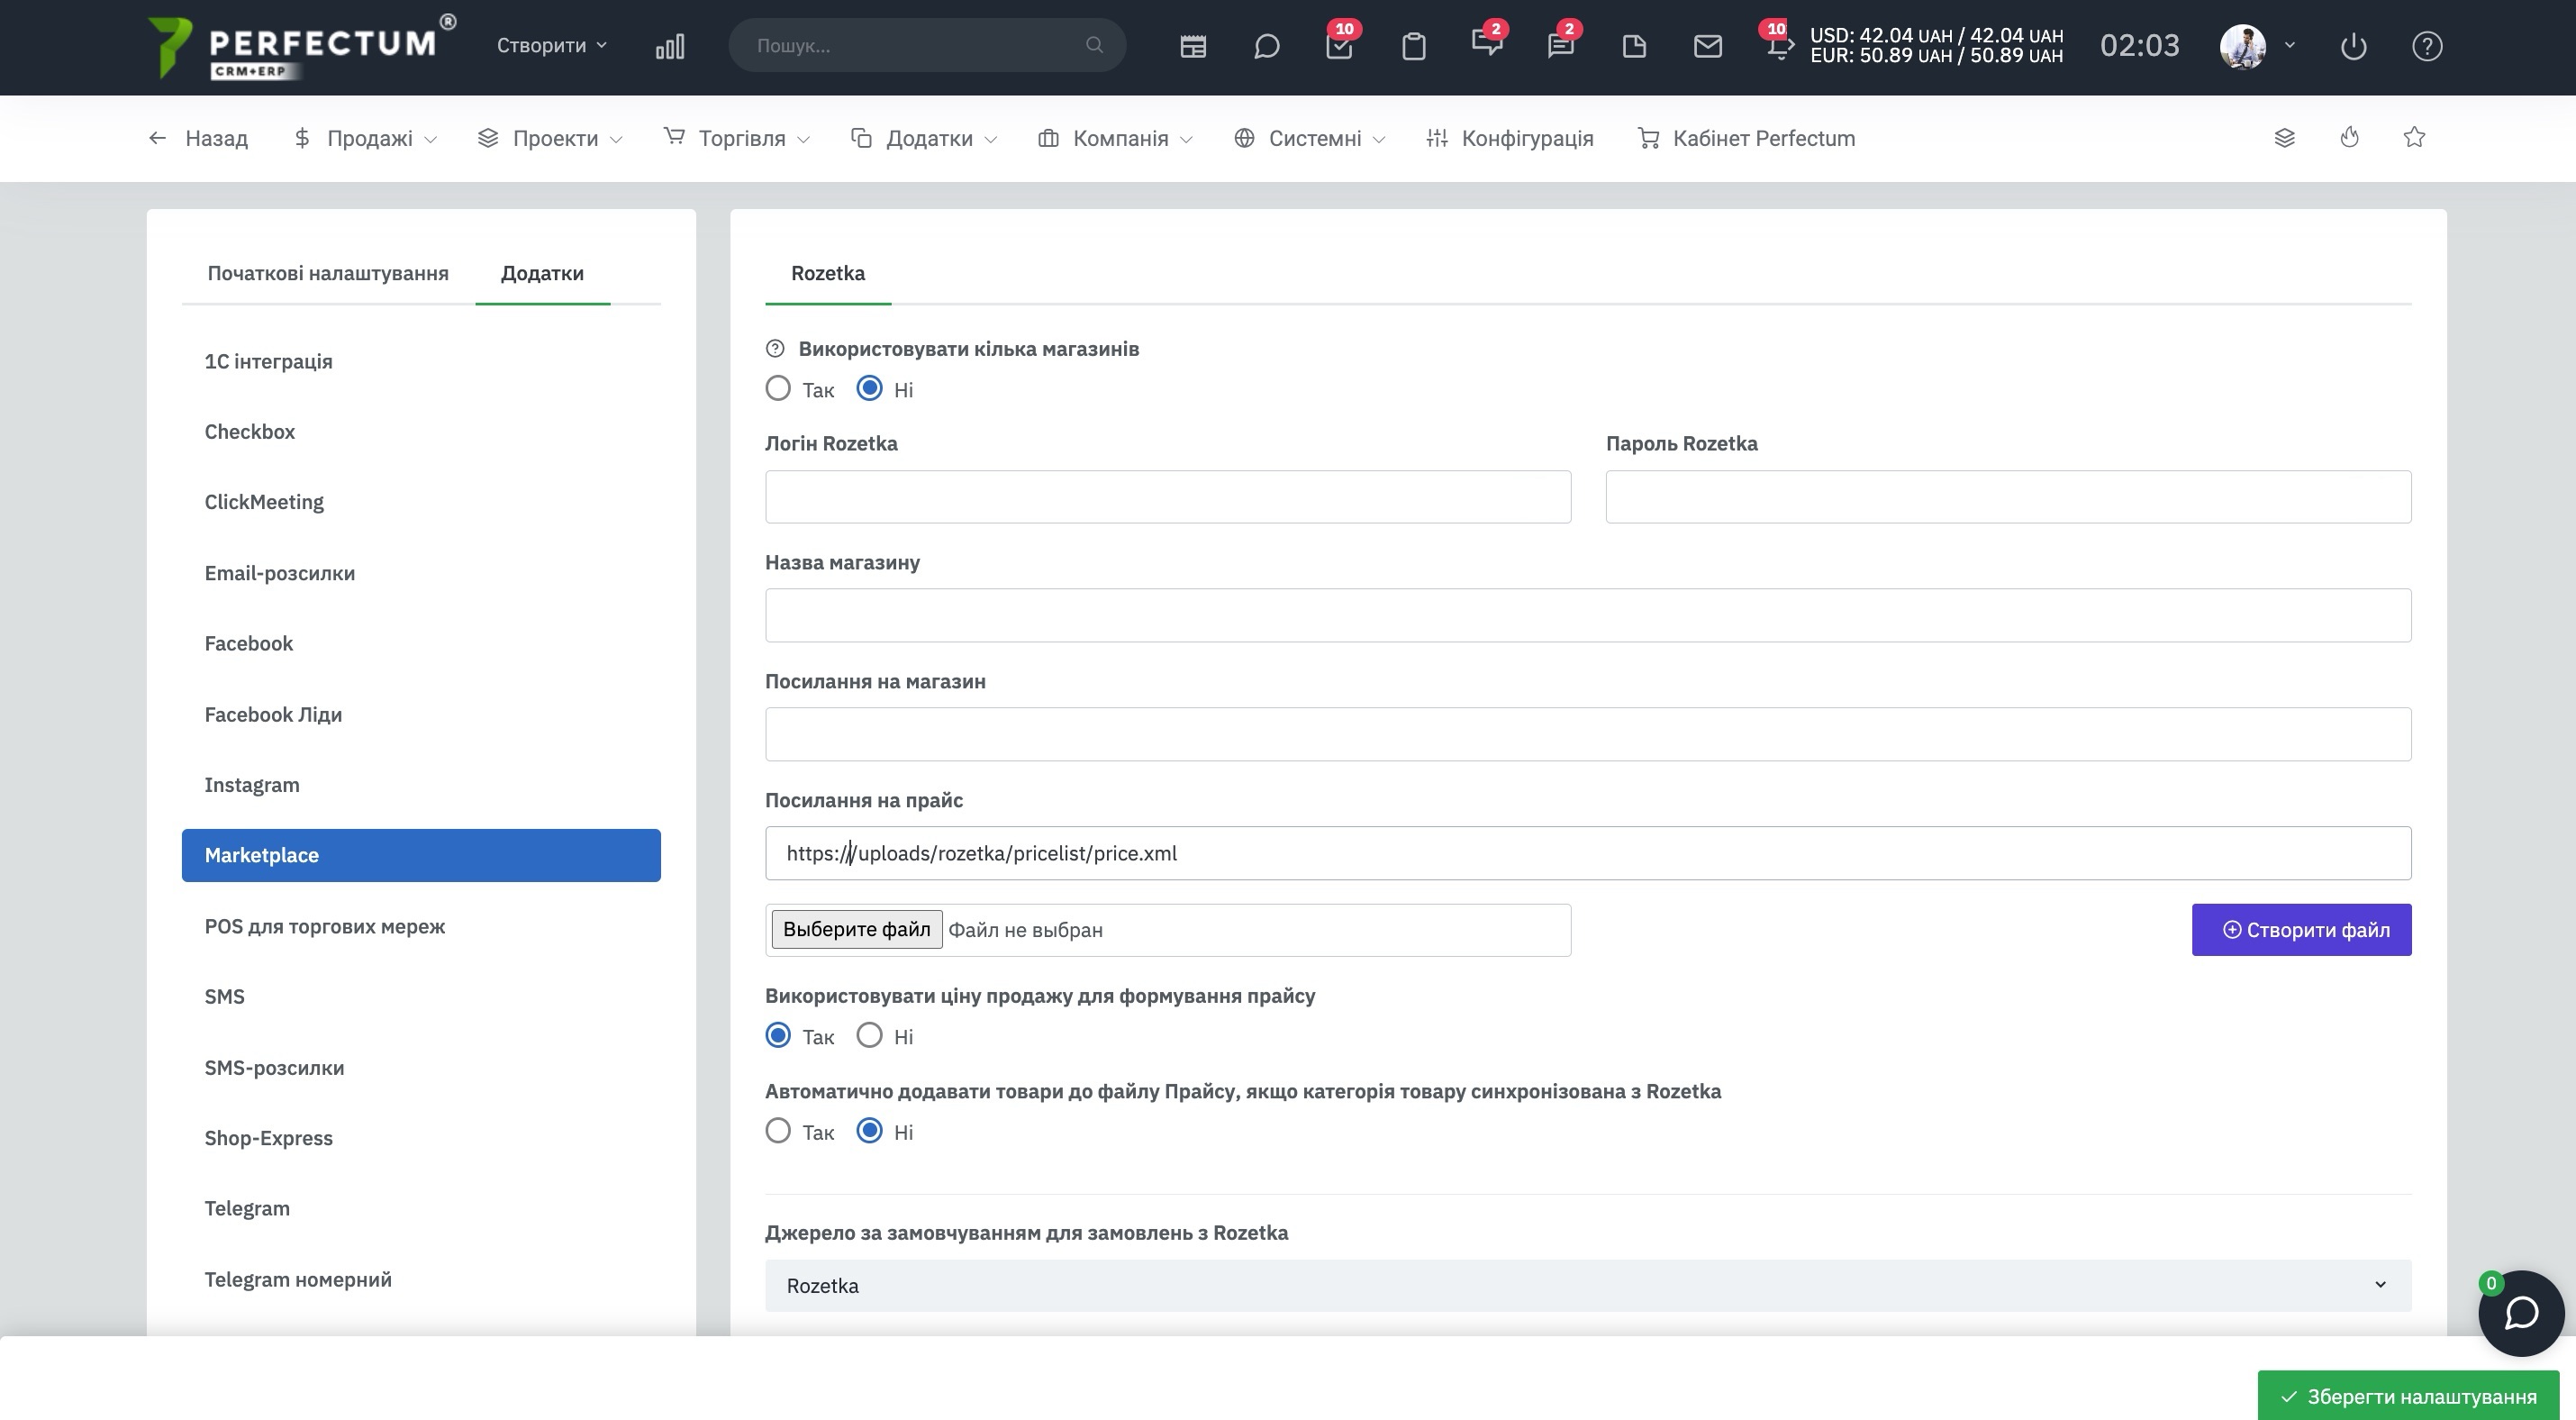Click the layers stack icon at right of menu bar
This screenshot has width=2576, height=1420.
(x=2284, y=138)
